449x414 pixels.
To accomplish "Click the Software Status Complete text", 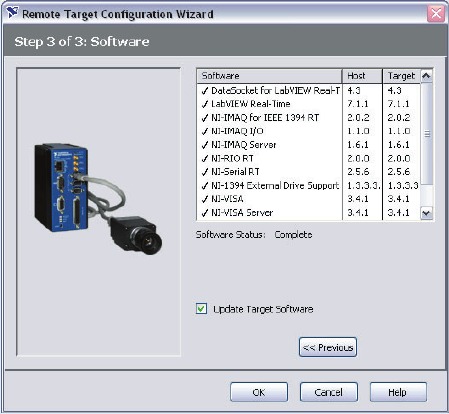I will (293, 235).
